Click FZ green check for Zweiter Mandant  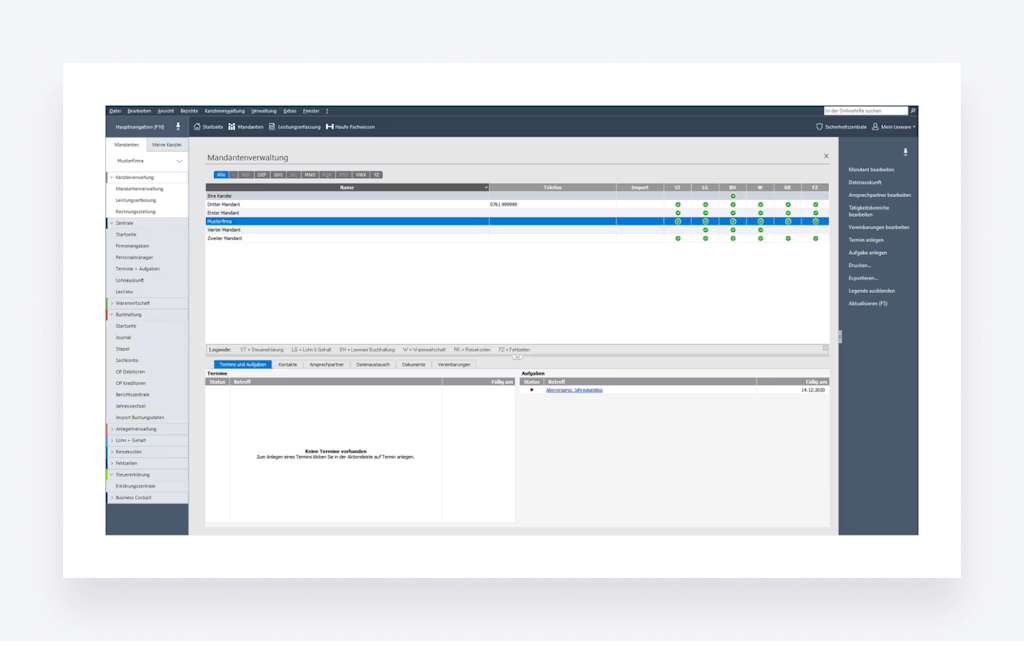[815, 239]
